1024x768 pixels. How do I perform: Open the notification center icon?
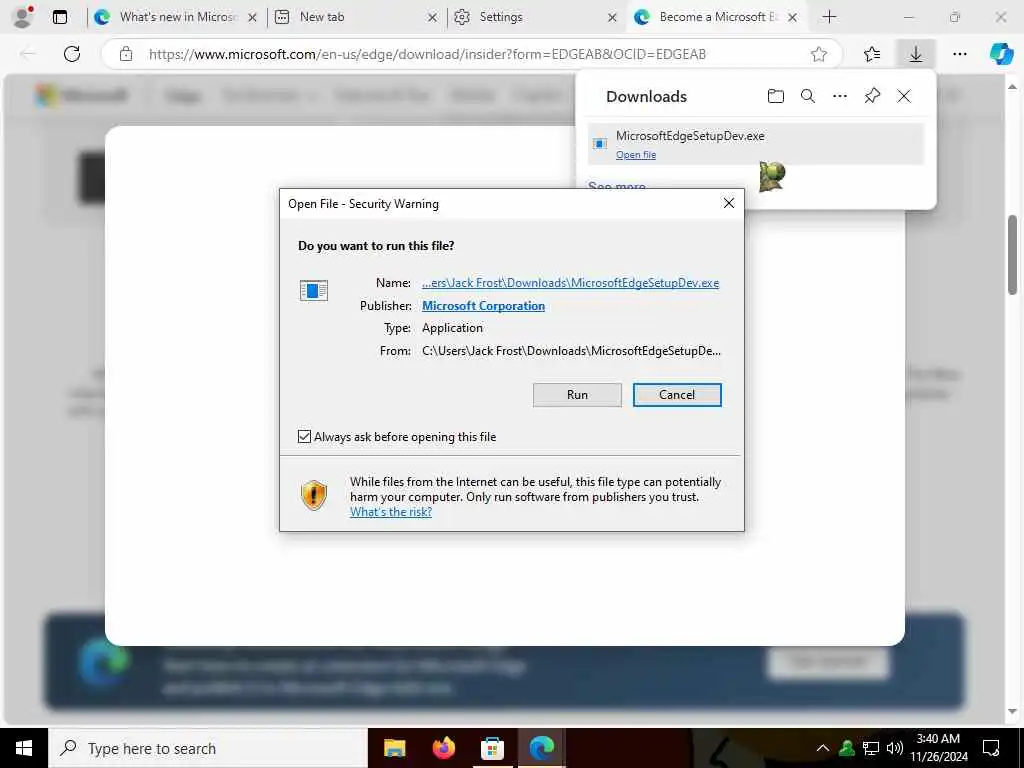(x=991, y=748)
